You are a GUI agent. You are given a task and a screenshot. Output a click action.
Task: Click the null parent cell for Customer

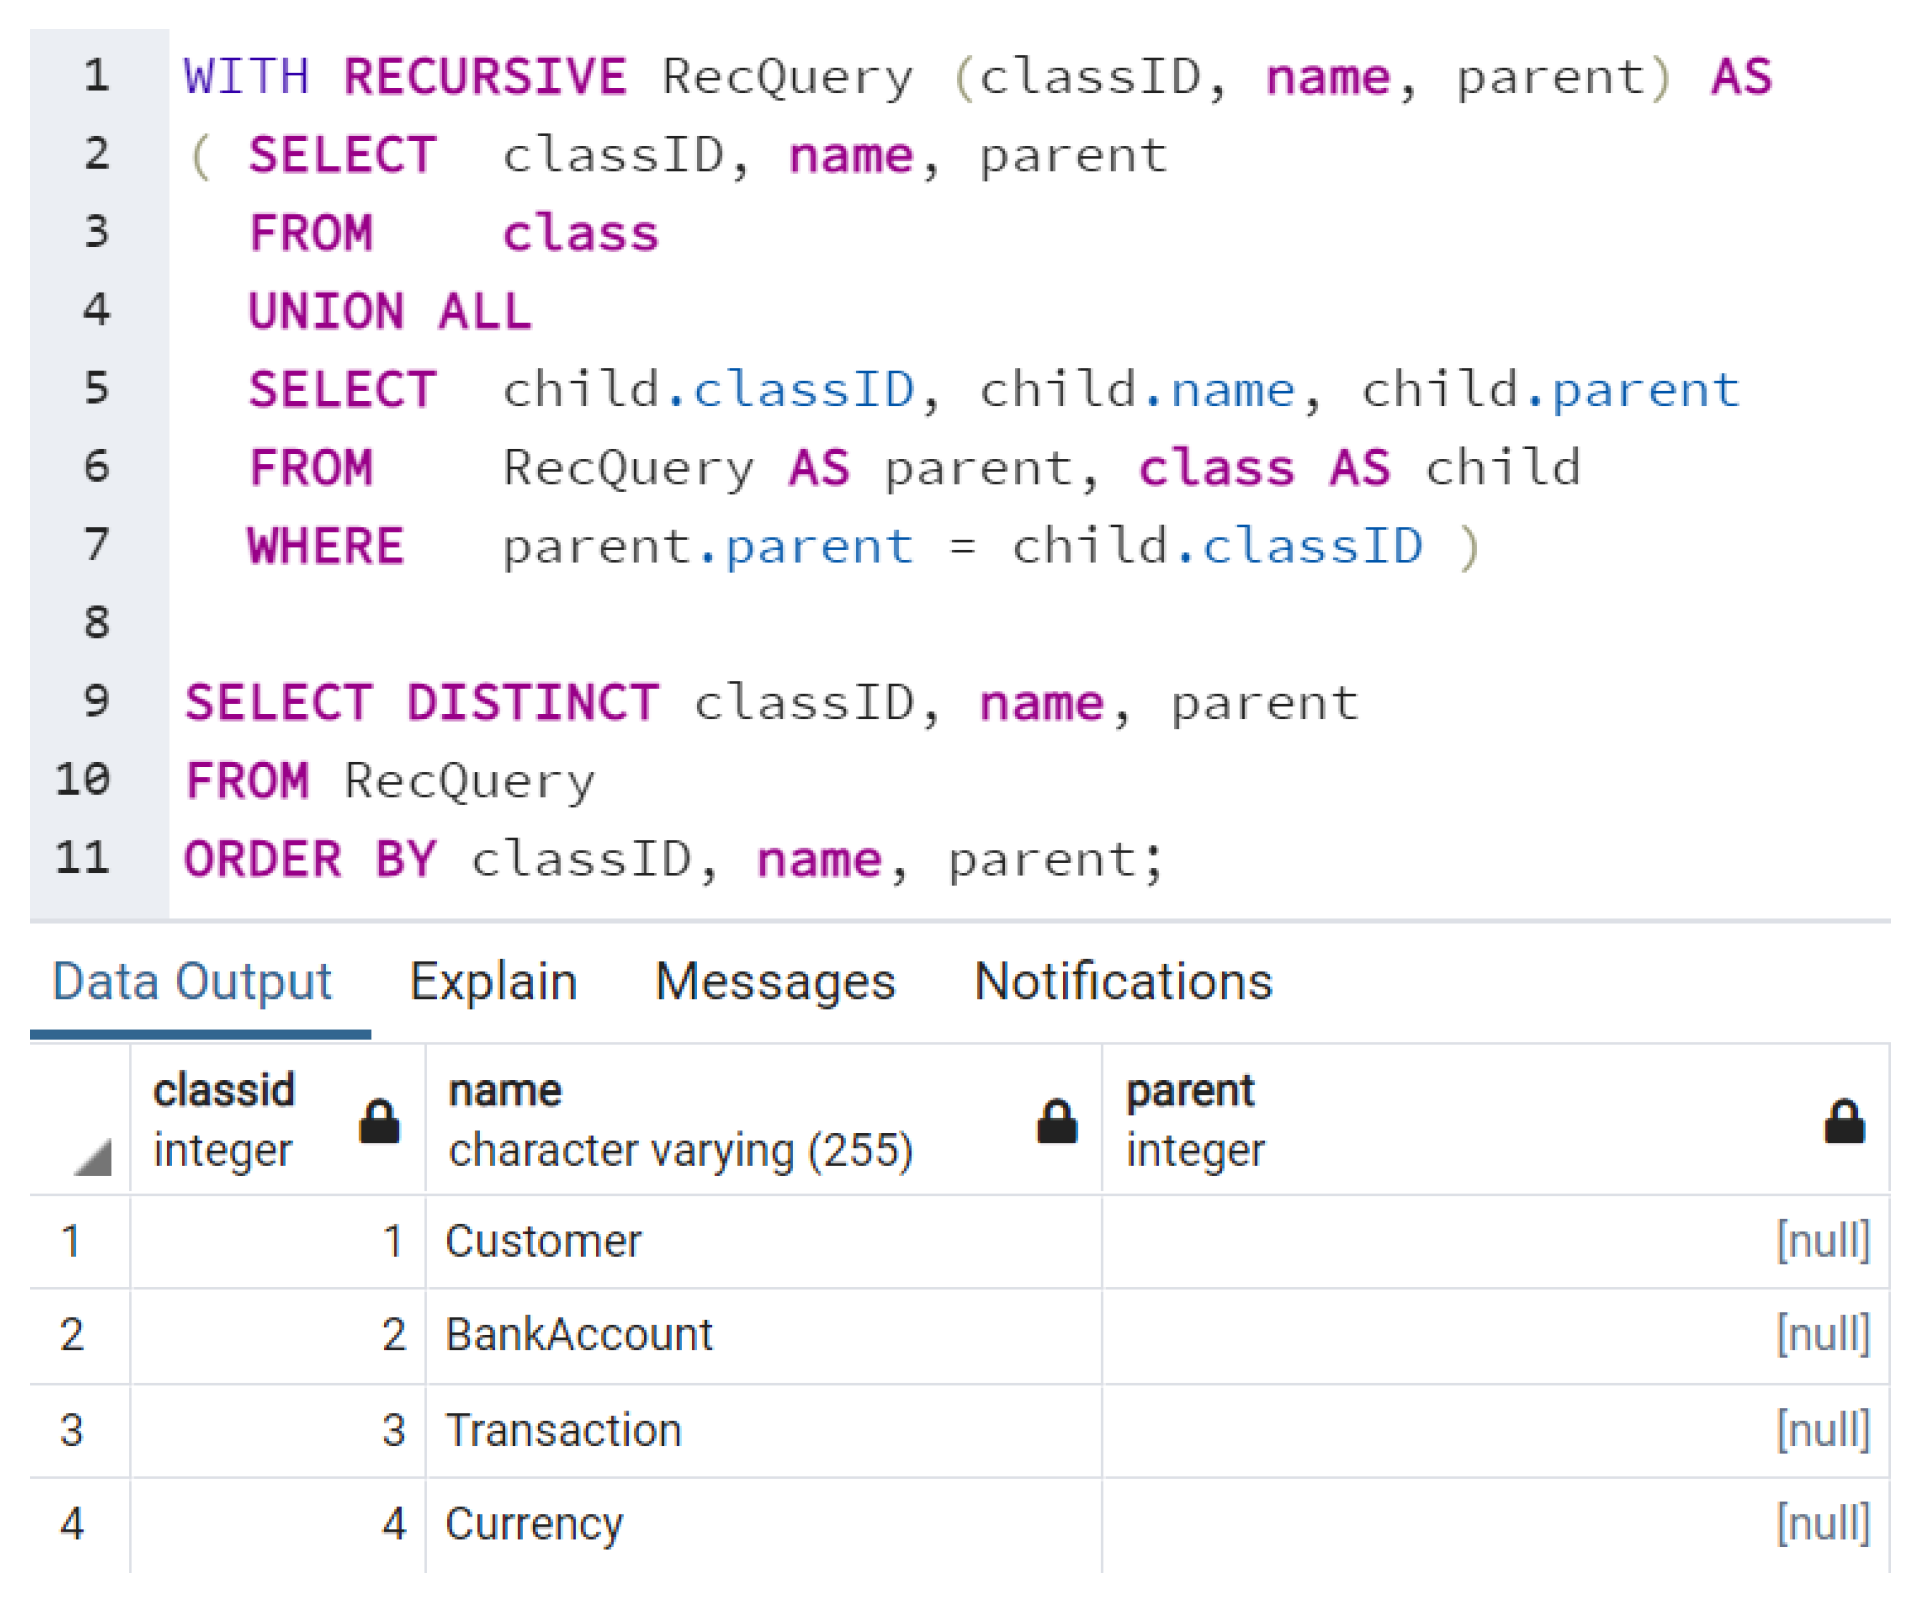coord(1820,1241)
